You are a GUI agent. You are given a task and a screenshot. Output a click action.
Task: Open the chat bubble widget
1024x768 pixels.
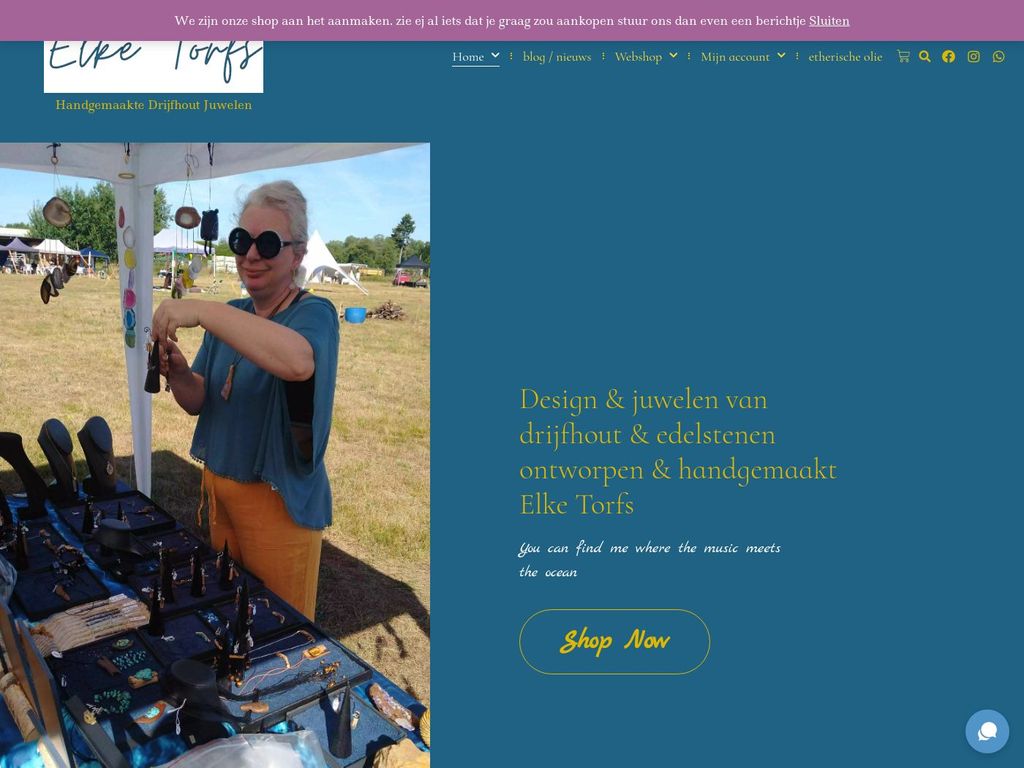[987, 731]
